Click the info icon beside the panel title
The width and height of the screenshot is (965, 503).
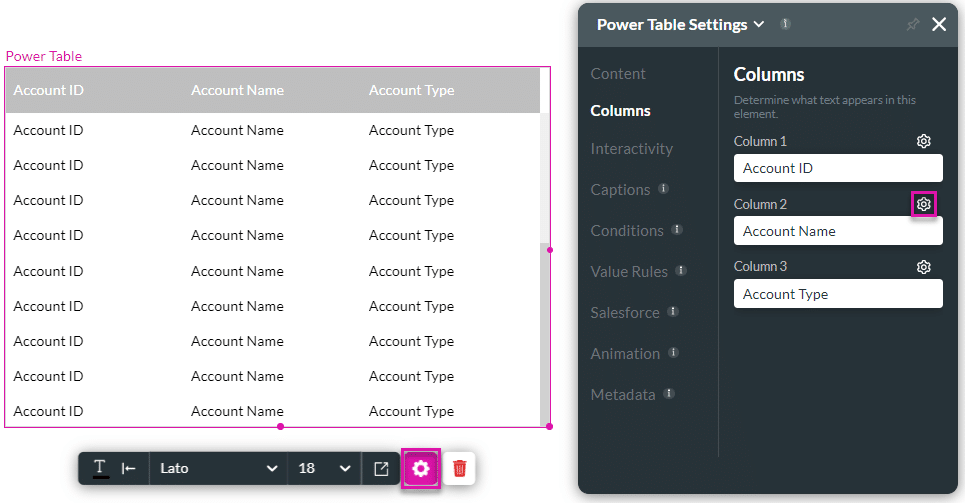click(785, 24)
